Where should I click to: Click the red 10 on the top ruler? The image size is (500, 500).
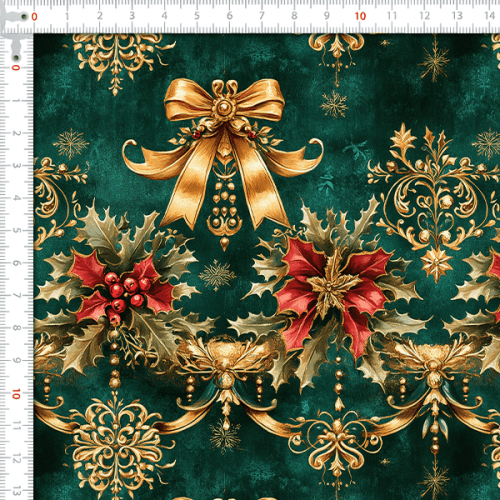[x=360, y=16]
